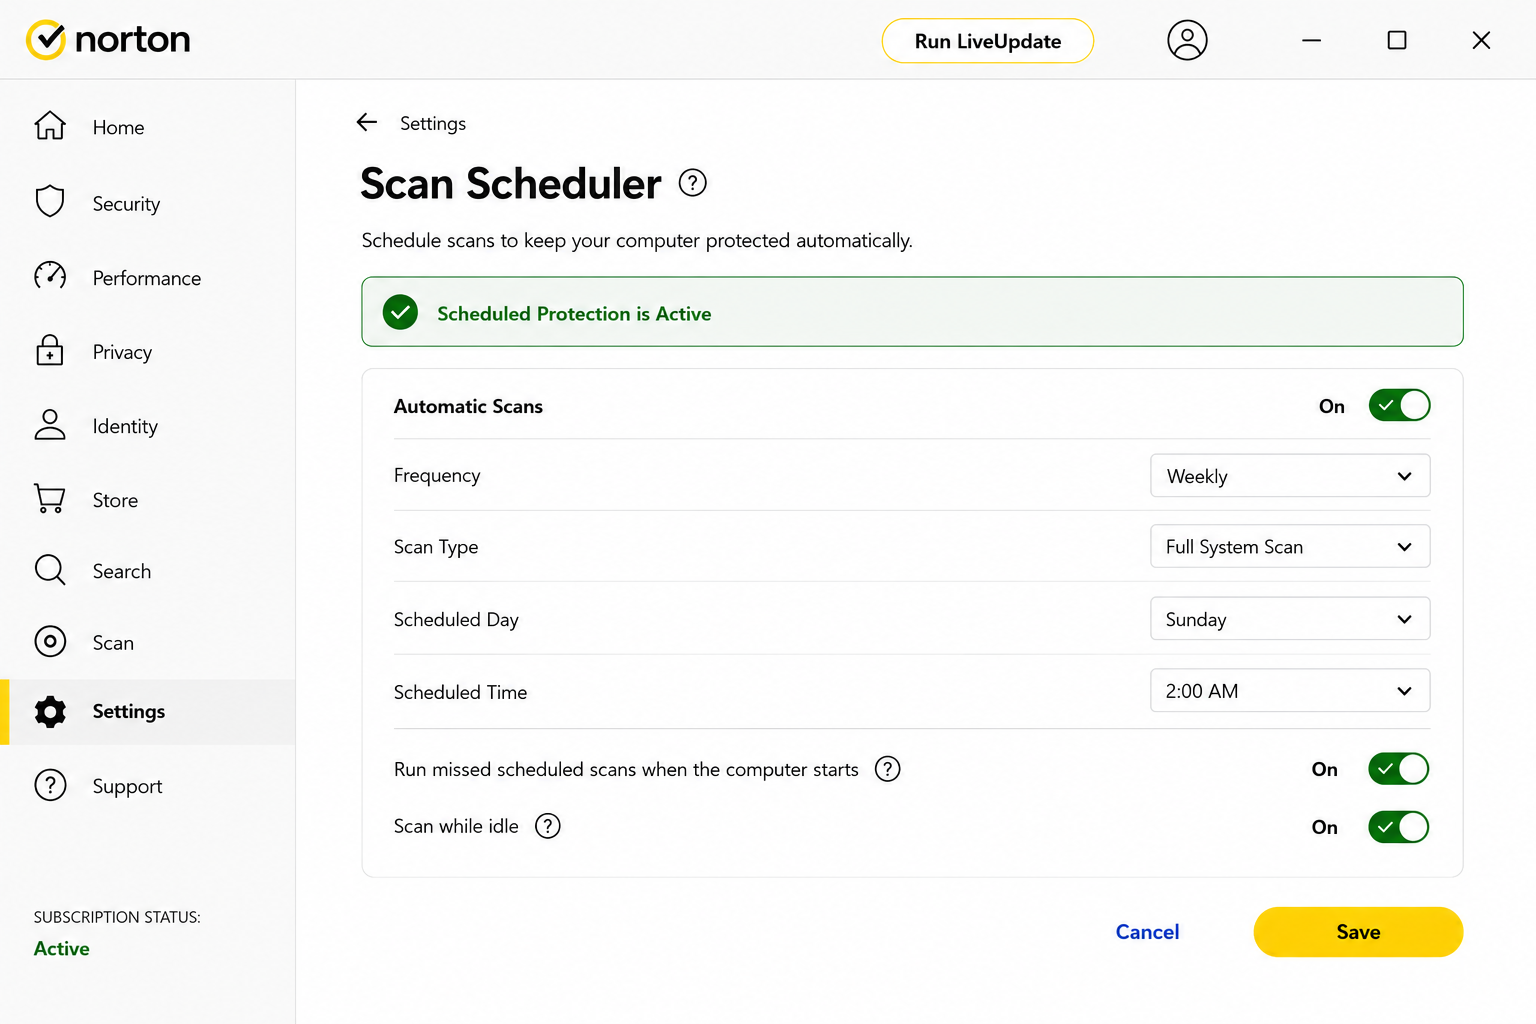The width and height of the screenshot is (1536, 1024).
Task: Click the Scan target icon
Action: [50, 641]
